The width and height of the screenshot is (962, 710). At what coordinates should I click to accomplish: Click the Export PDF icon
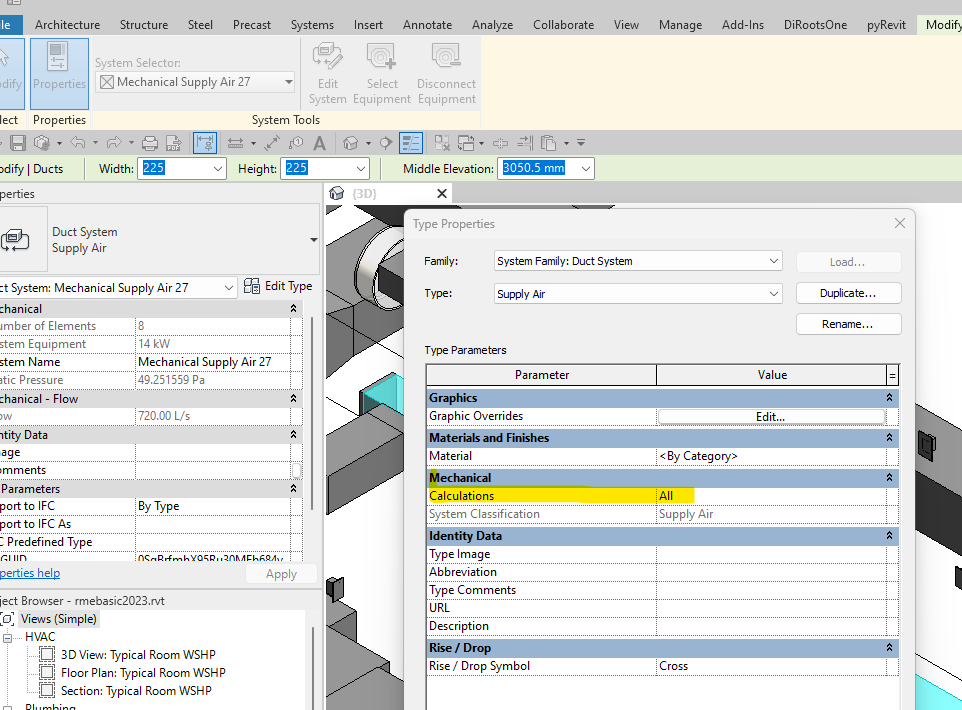[x=174, y=143]
